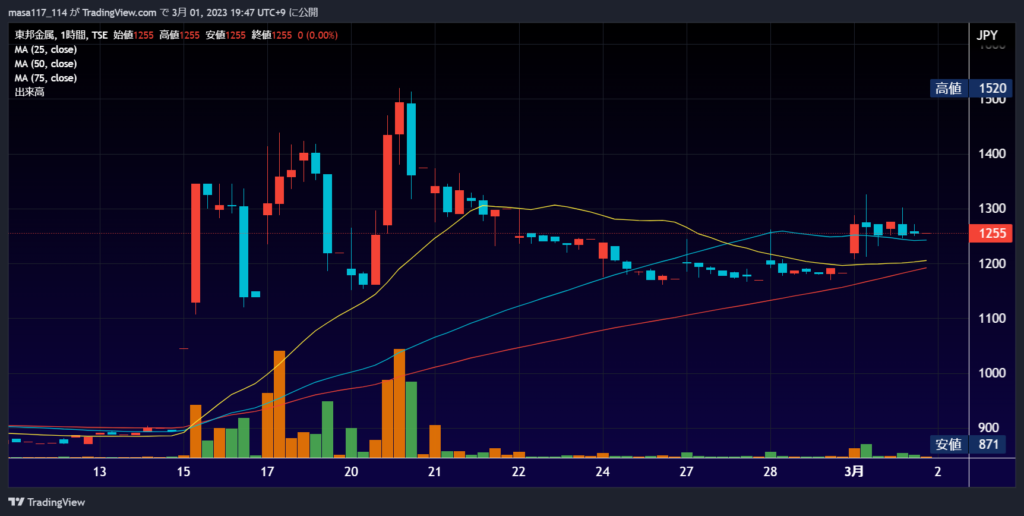Click date label 20 on time axis
Image resolution: width=1024 pixels, height=516 pixels.
click(351, 472)
